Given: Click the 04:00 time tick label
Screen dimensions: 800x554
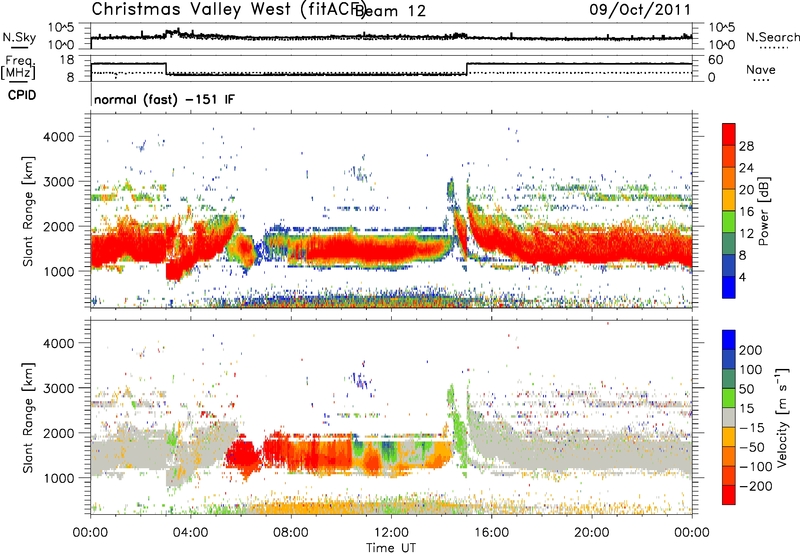Looking at the screenshot, I should [x=191, y=533].
